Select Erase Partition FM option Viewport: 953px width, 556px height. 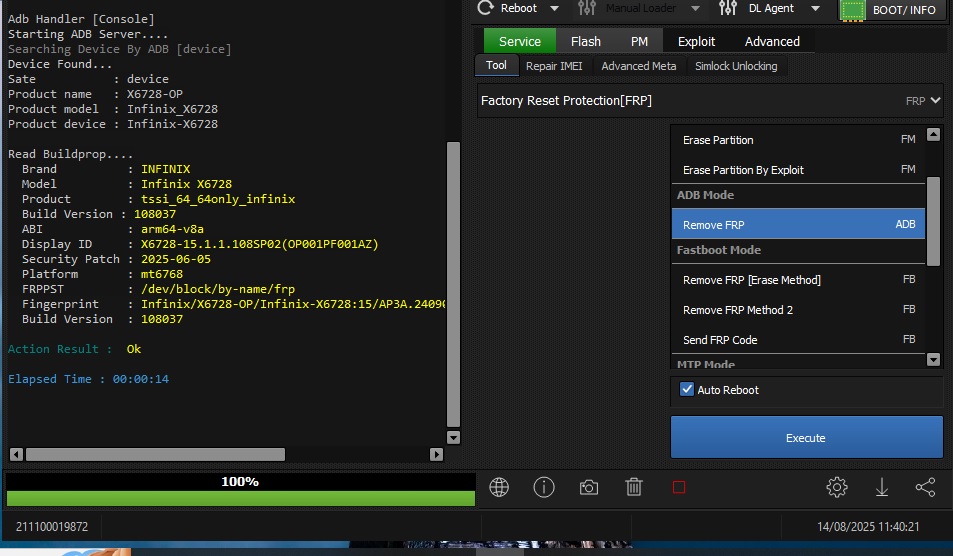tap(799, 140)
